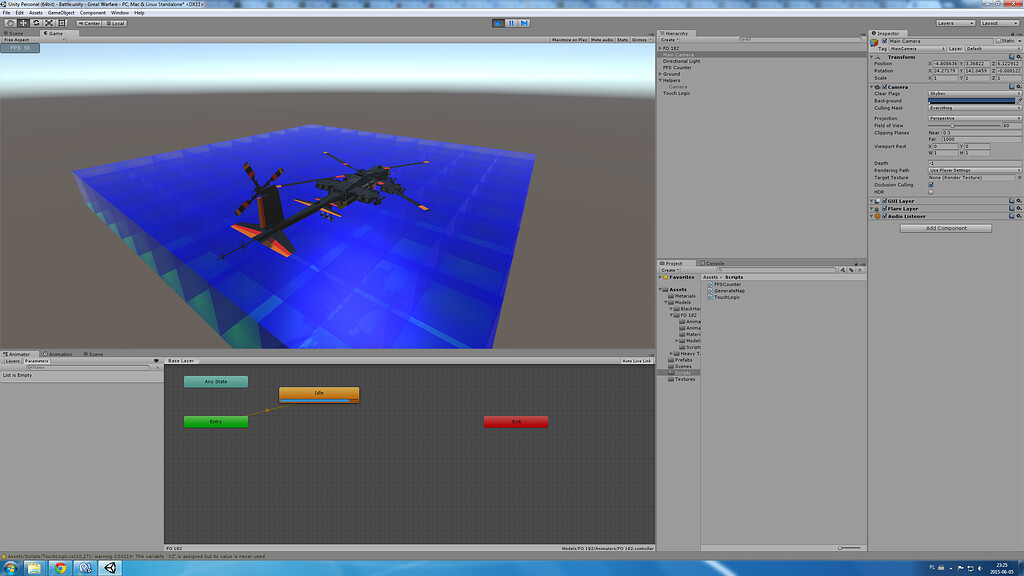Viewport: 1024px width, 576px height.
Task: Toggle the Camera component checkbox
Action: pos(884,87)
